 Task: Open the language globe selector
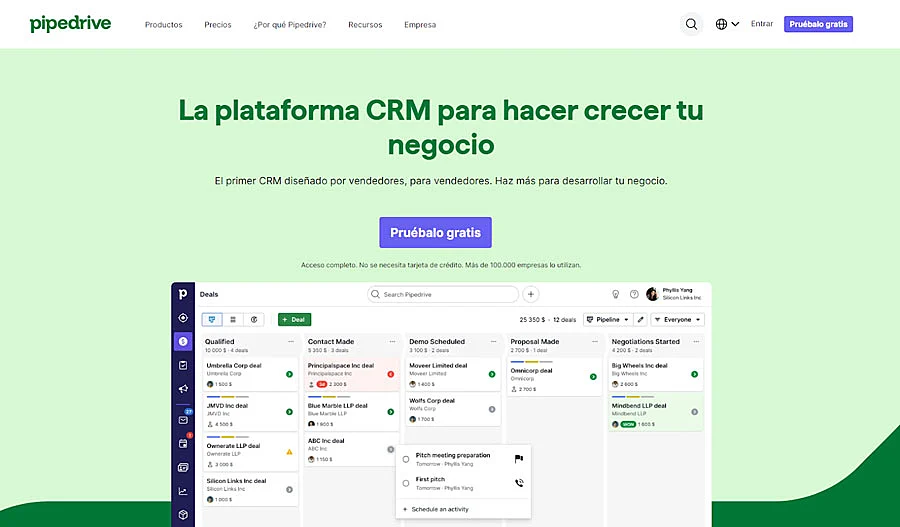tap(727, 24)
